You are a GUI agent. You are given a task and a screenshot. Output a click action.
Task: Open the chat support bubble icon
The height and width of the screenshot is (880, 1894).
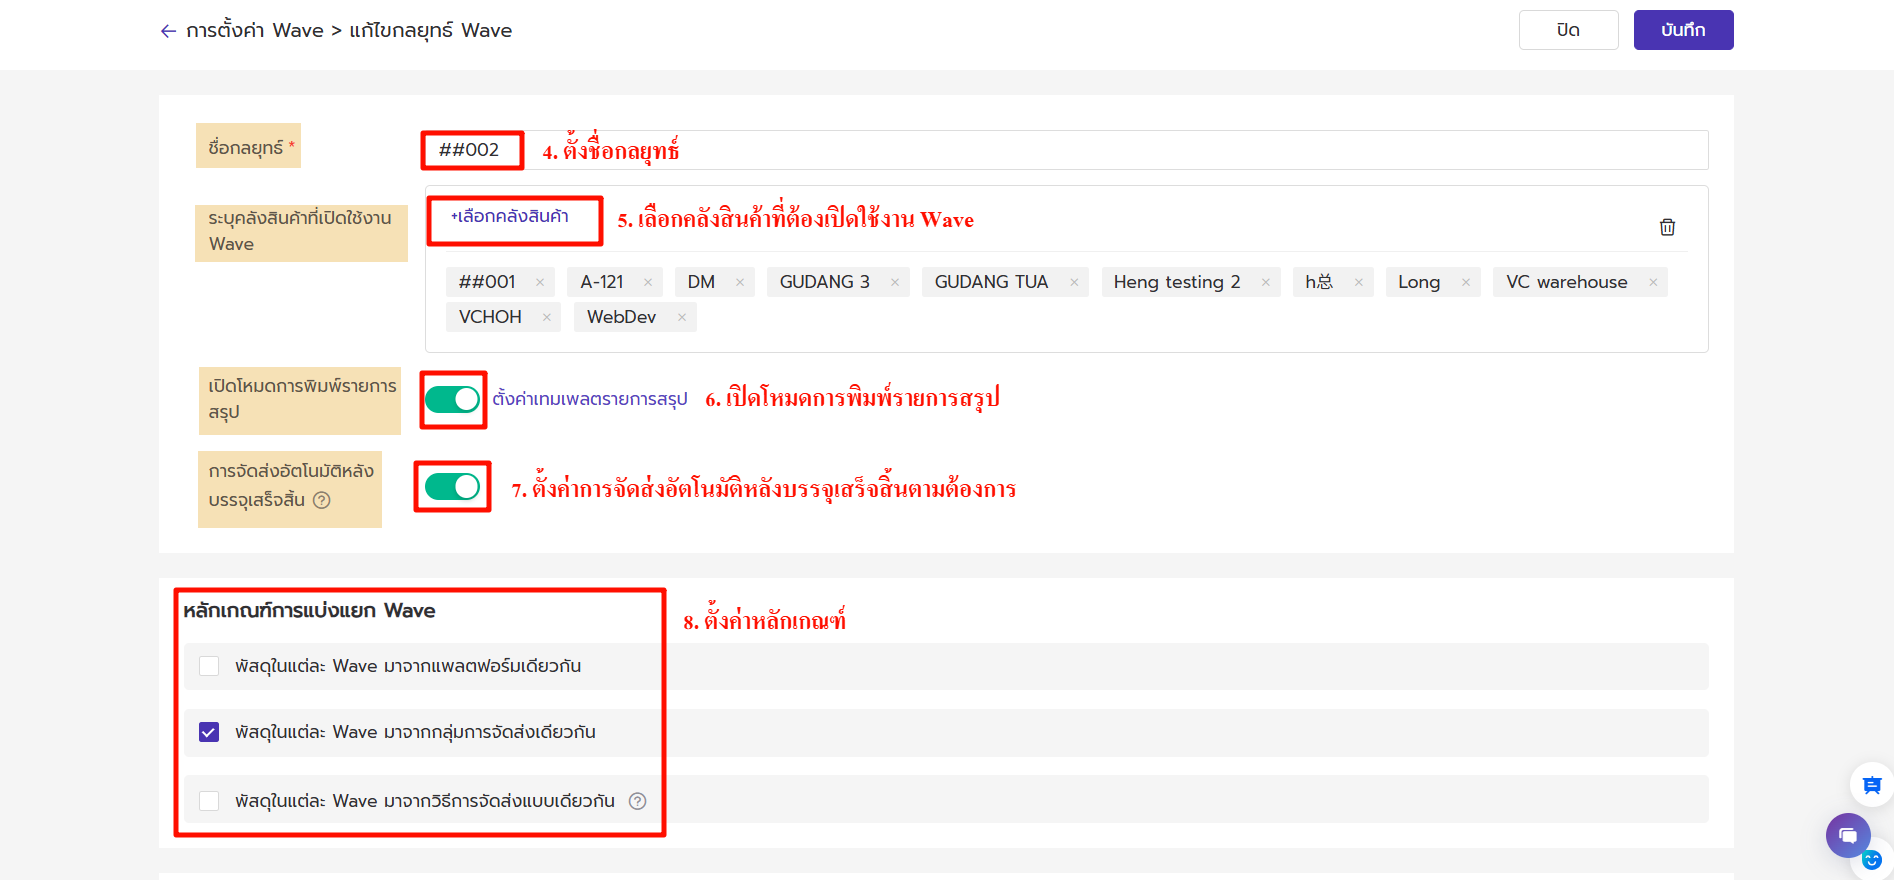click(x=1847, y=835)
